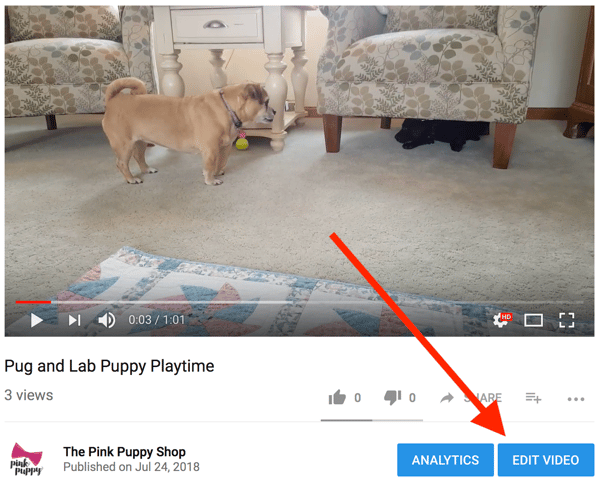This screenshot has height=494, width=600.
Task: Dislike the video with thumbs down
Action: point(393,398)
